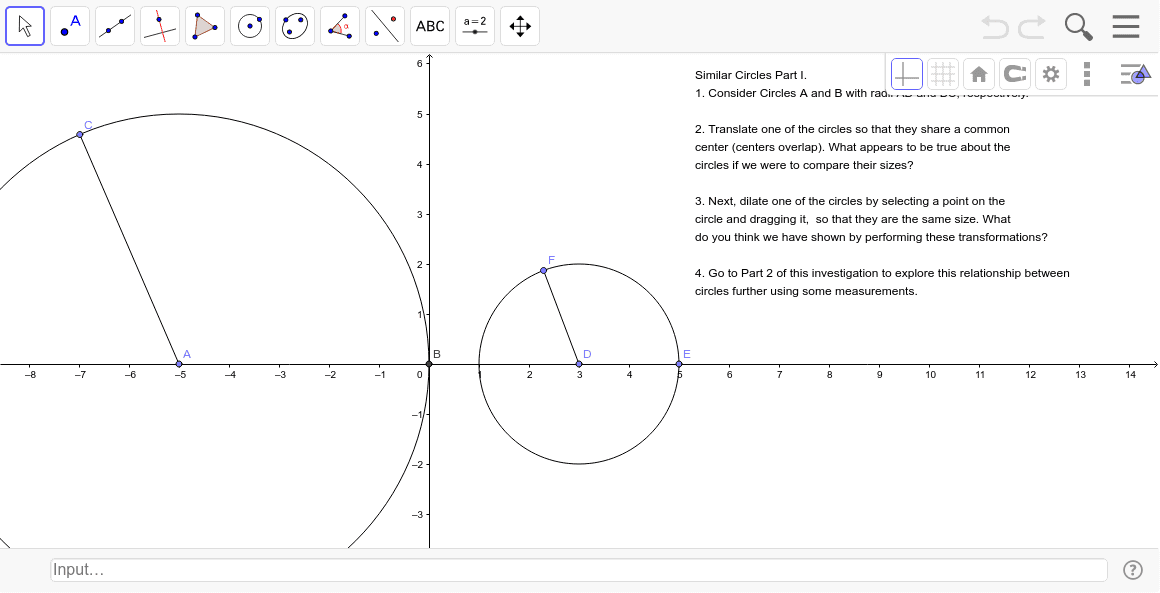
Task: Open the search magnifier to browse materials
Action: tap(1078, 27)
